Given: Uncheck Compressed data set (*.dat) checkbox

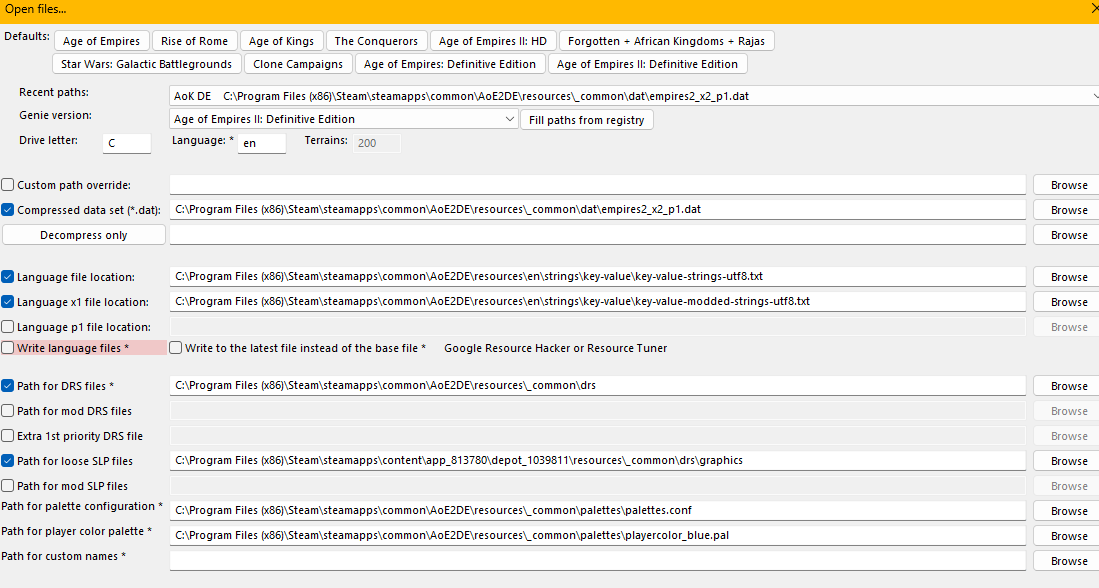Looking at the screenshot, I should click(x=9, y=210).
